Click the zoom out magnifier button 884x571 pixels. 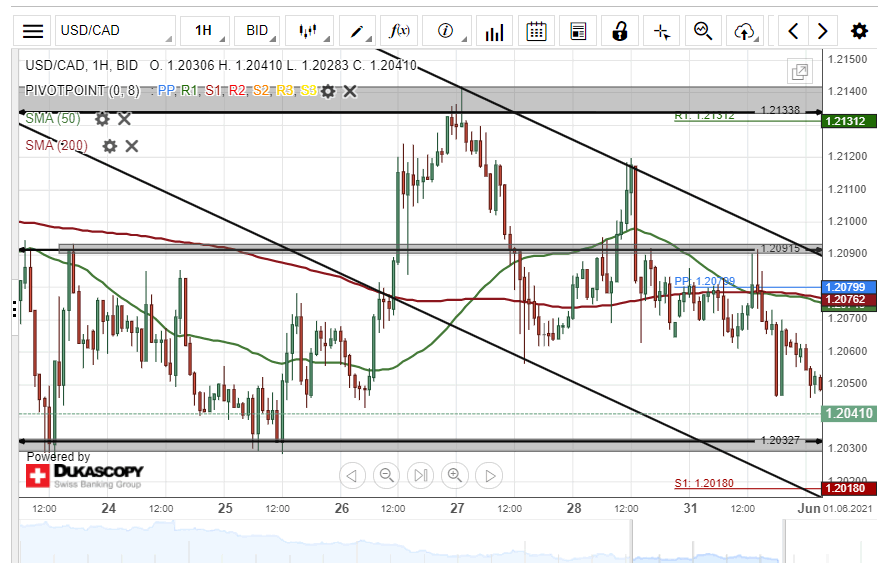point(386,475)
